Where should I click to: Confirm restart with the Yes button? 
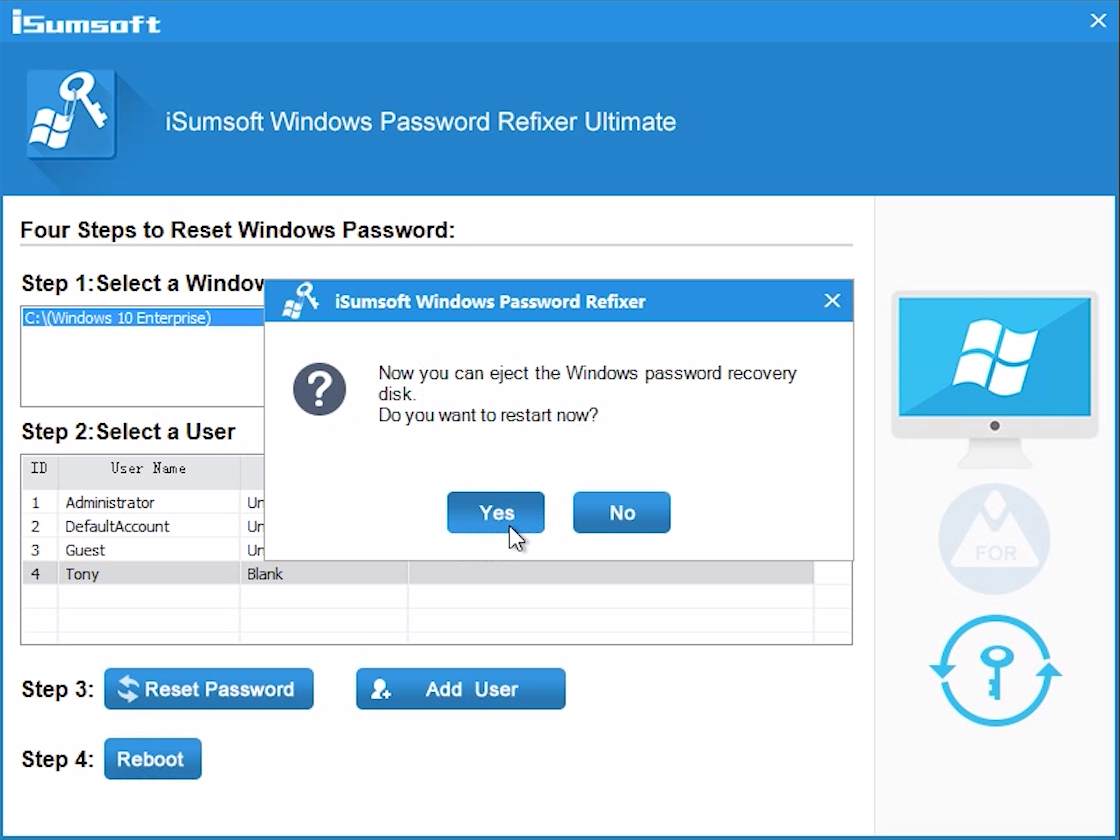tap(496, 512)
